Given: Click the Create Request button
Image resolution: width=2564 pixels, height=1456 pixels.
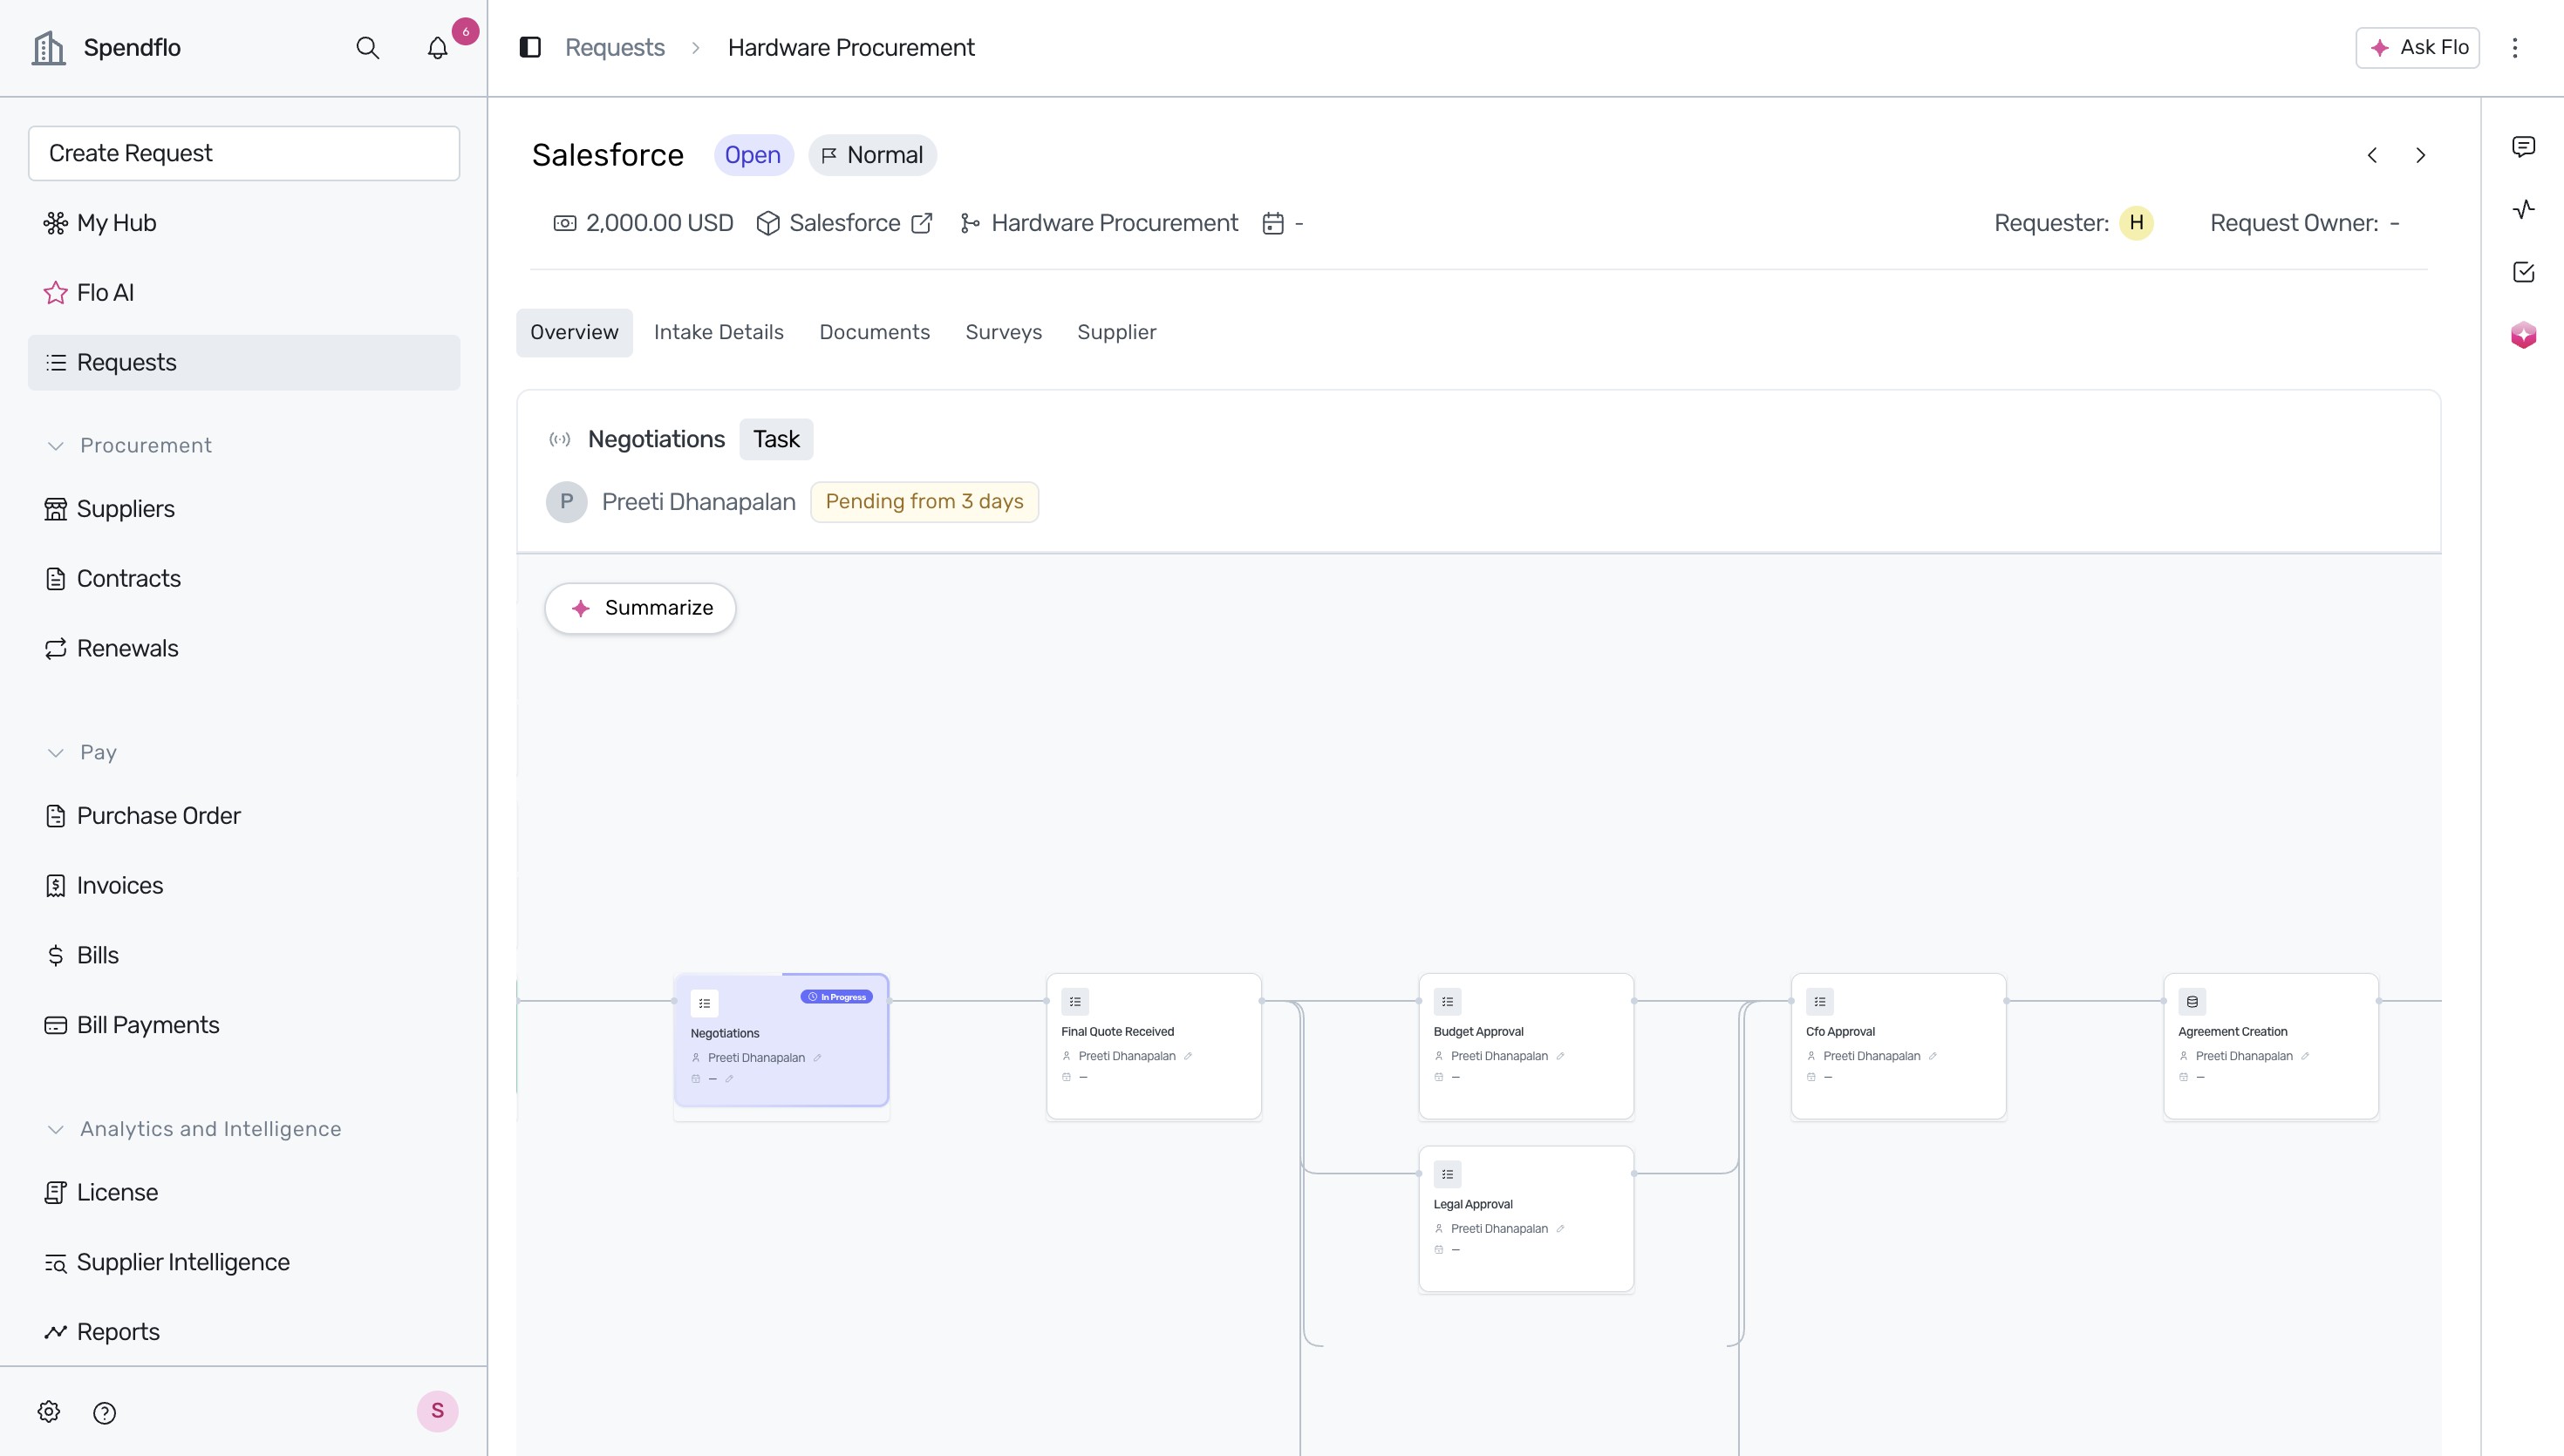Looking at the screenshot, I should click(x=244, y=153).
